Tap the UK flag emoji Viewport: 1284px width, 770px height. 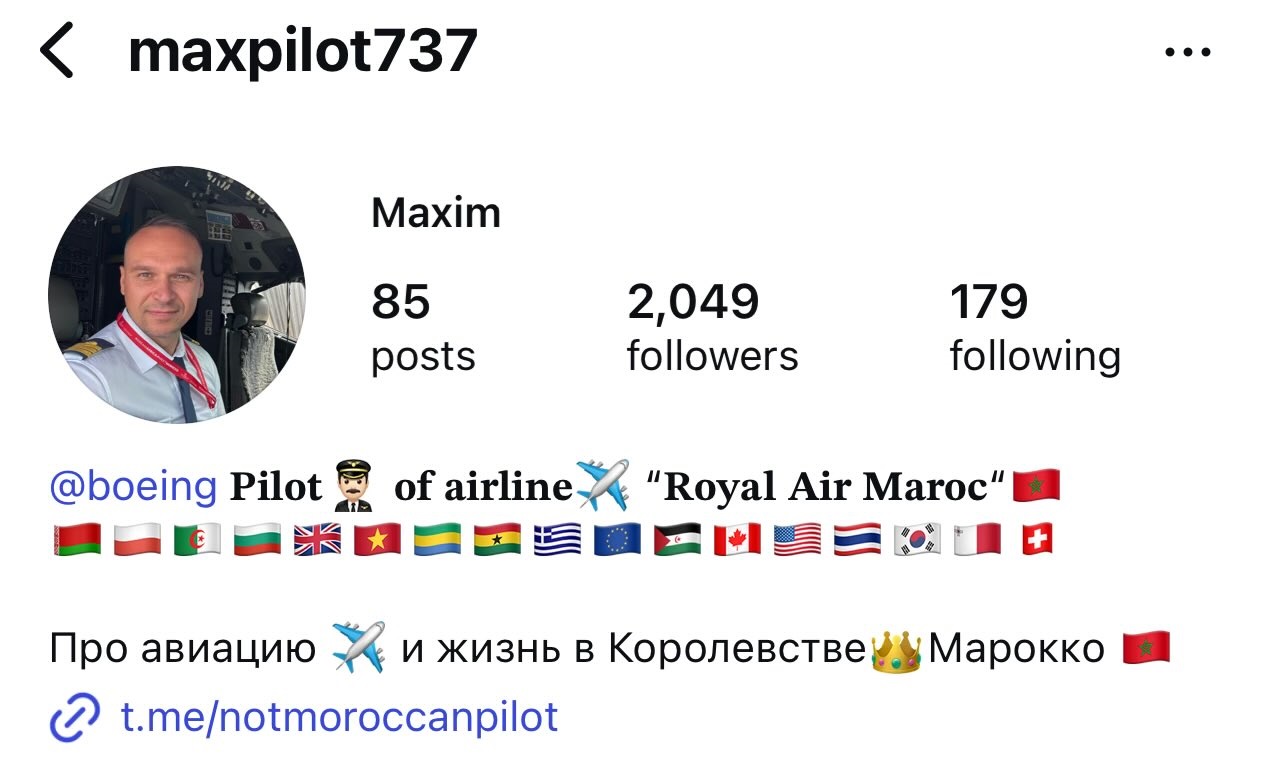click(x=317, y=540)
